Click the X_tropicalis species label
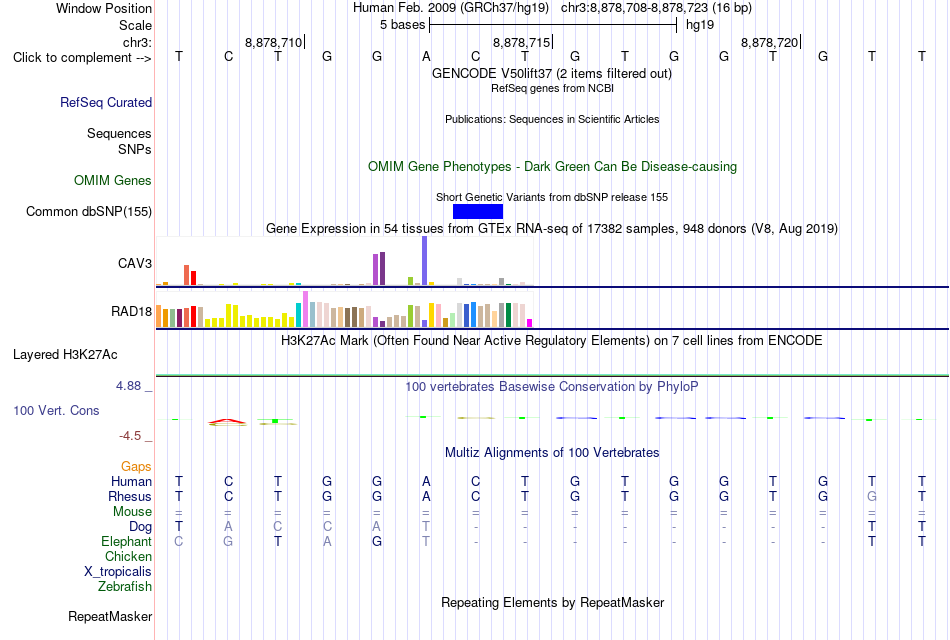The width and height of the screenshot is (950, 640). (118, 572)
